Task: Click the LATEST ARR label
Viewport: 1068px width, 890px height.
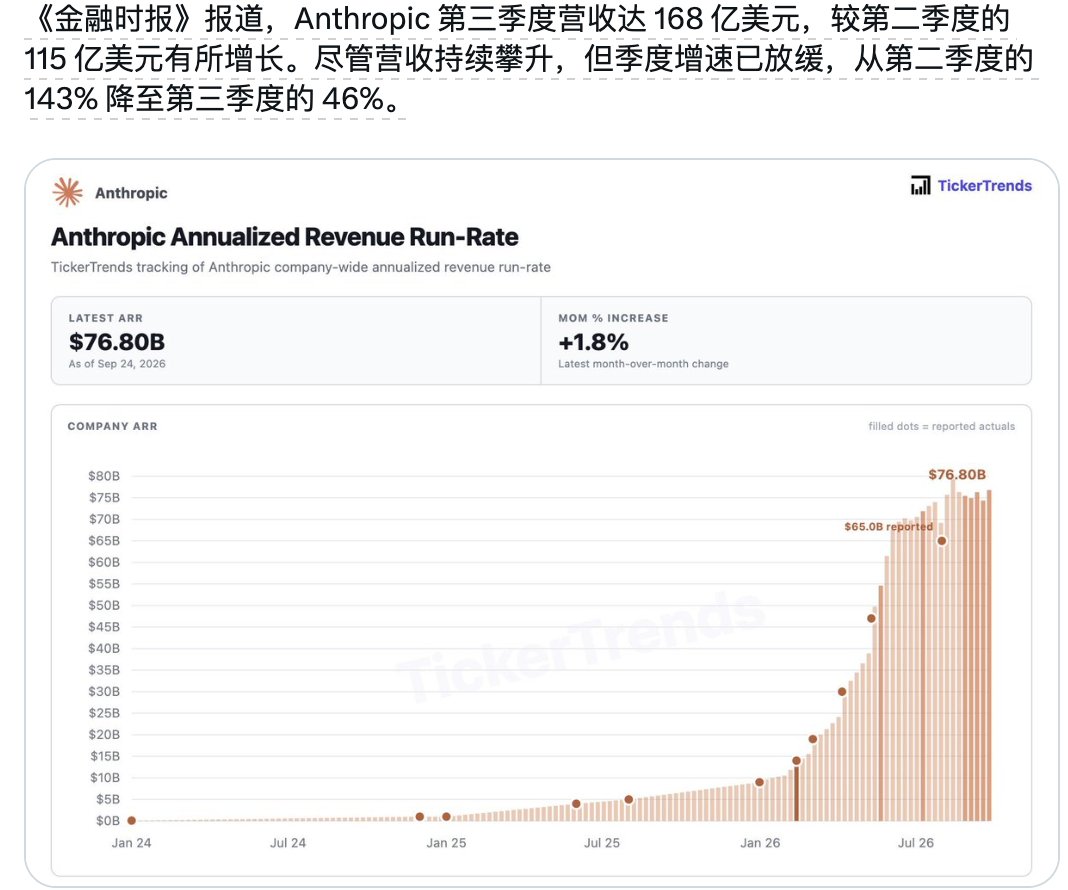Action: [106, 318]
